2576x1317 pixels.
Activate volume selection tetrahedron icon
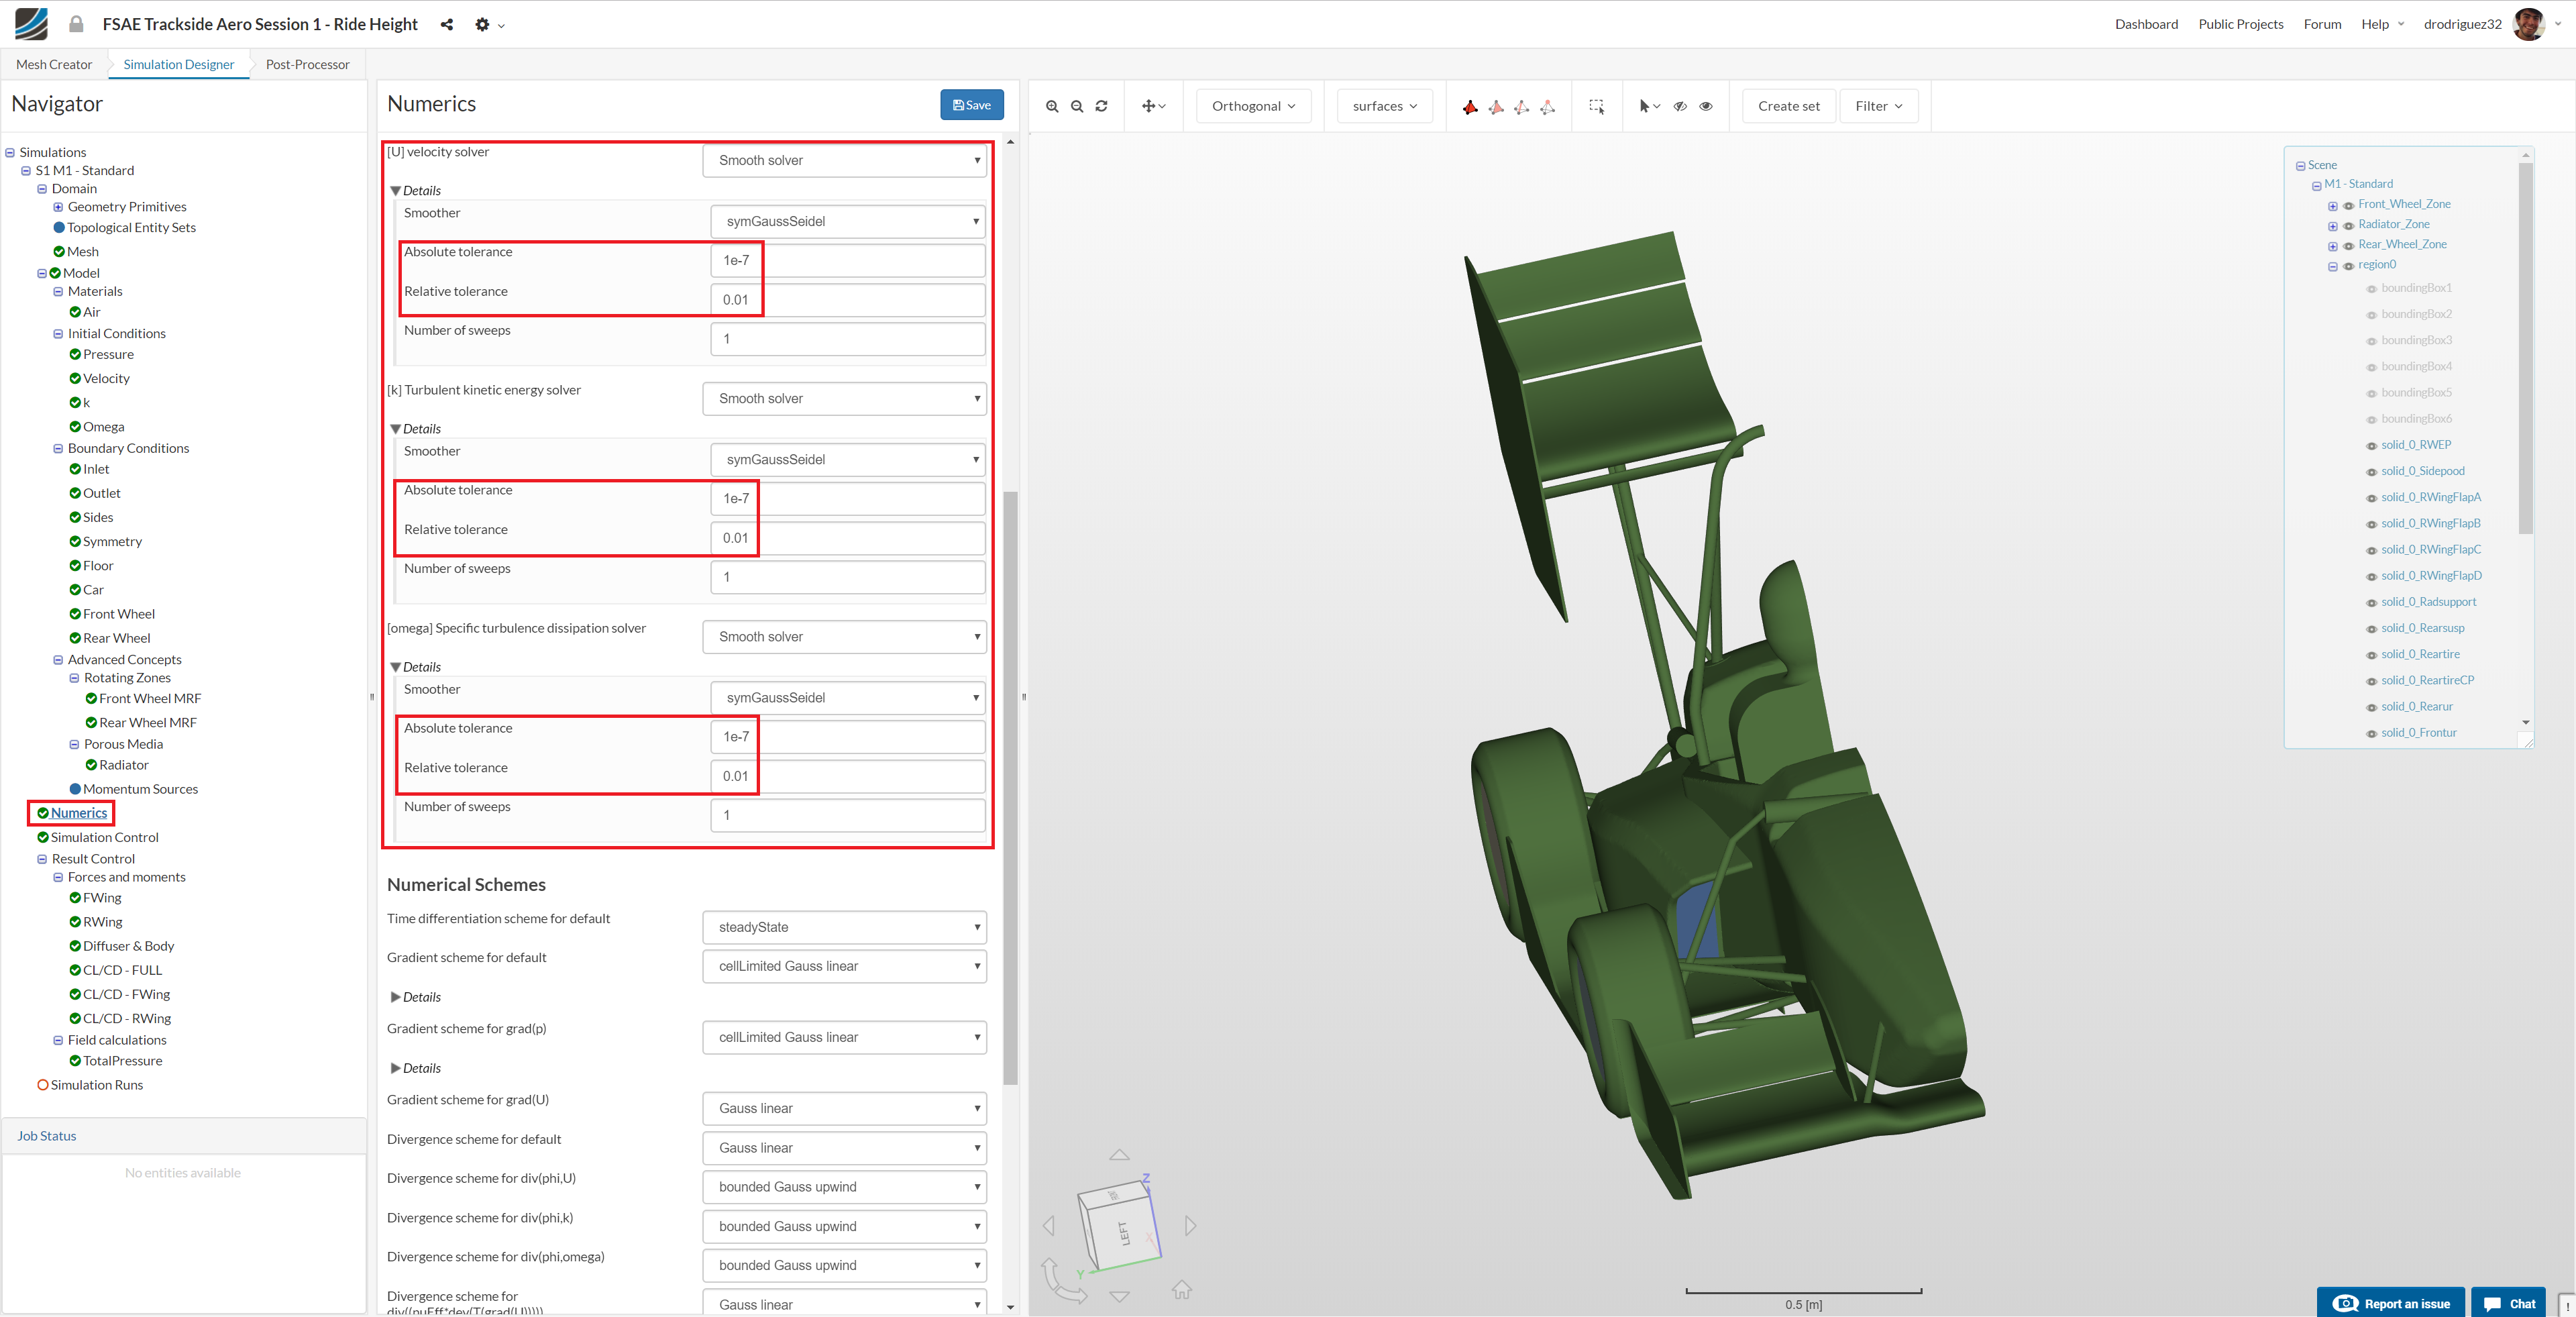tap(1470, 106)
